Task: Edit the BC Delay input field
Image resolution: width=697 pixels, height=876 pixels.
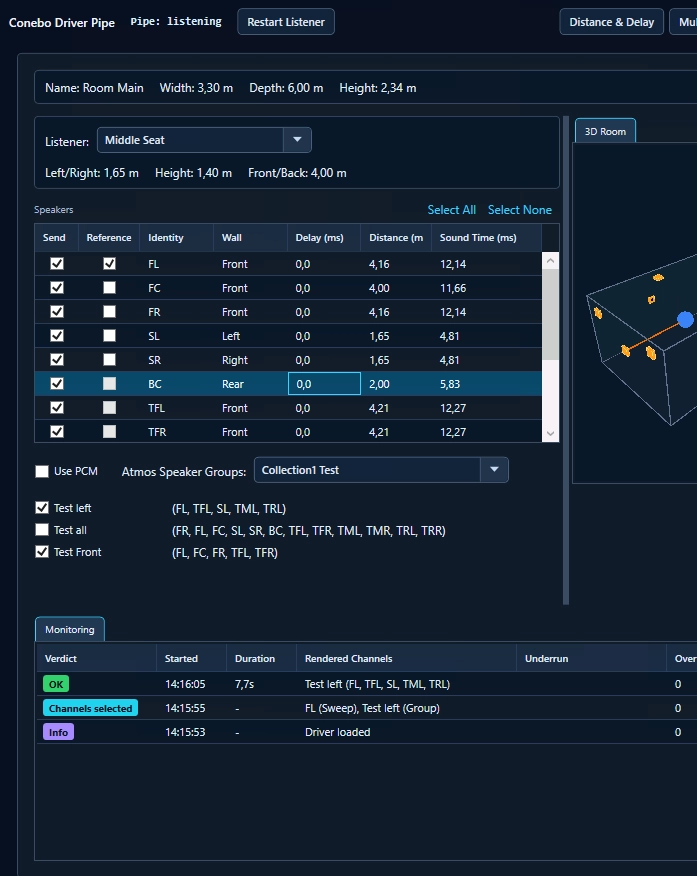Action: (x=324, y=384)
